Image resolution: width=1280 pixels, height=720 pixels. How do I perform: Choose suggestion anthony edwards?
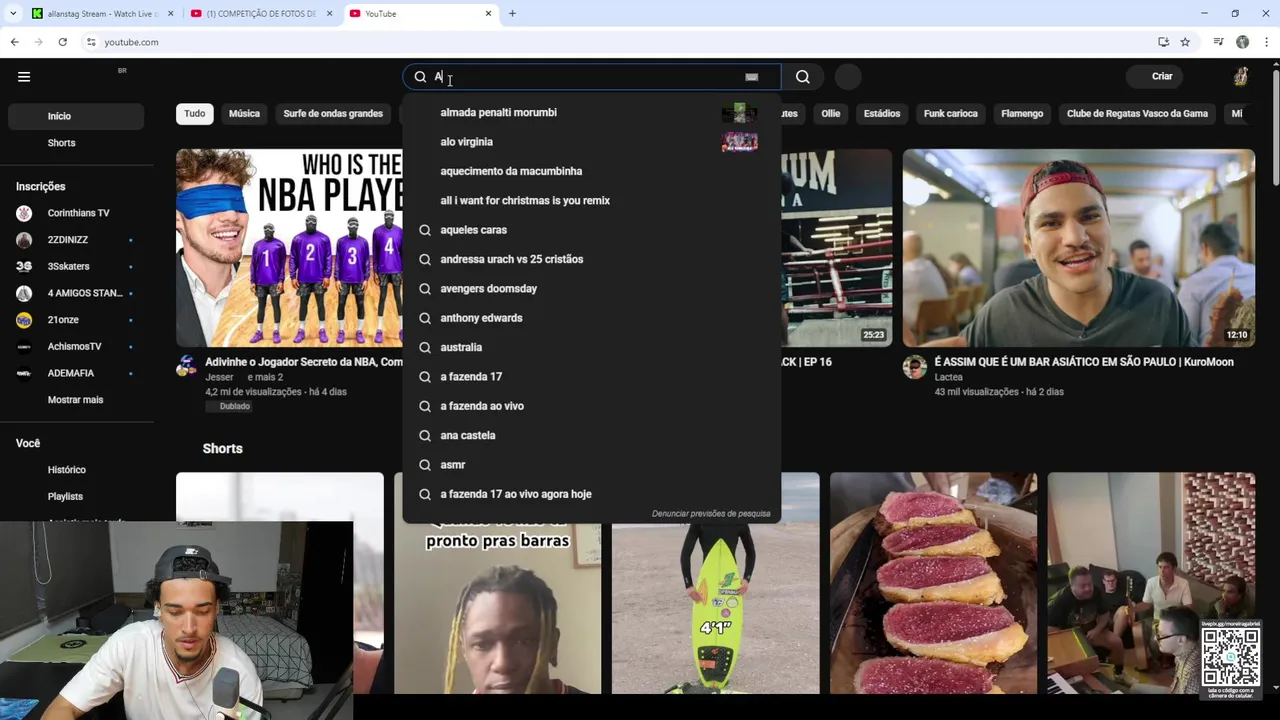point(591,318)
